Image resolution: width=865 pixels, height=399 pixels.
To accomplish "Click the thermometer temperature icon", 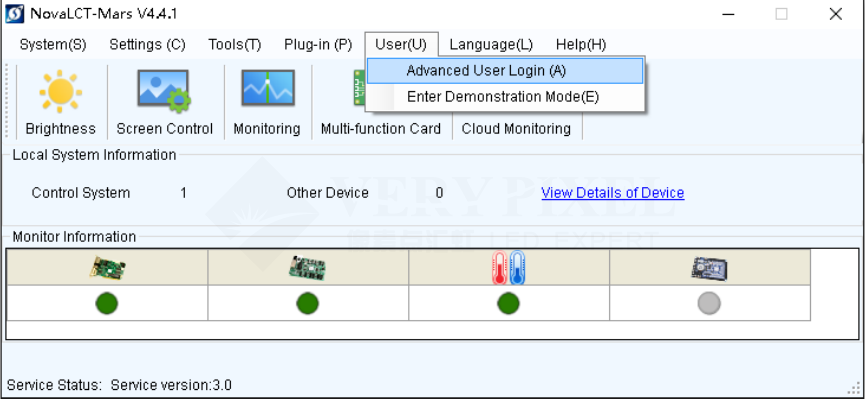I will 508,268.
